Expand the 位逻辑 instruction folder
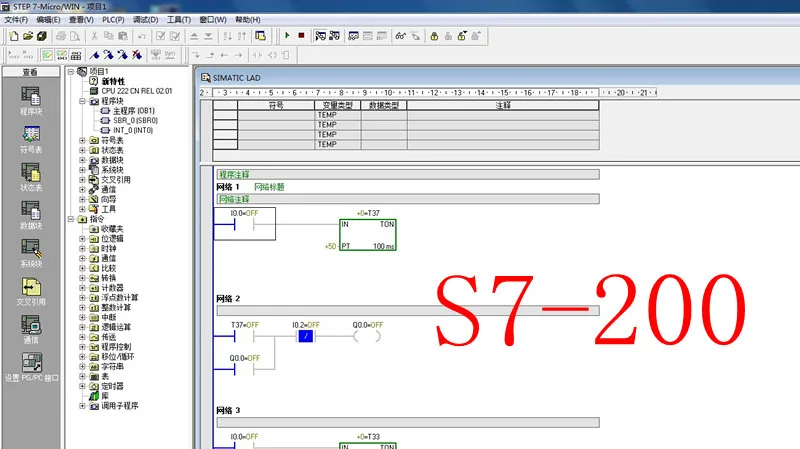This screenshot has height=449, width=800. pyautogui.click(x=82, y=238)
